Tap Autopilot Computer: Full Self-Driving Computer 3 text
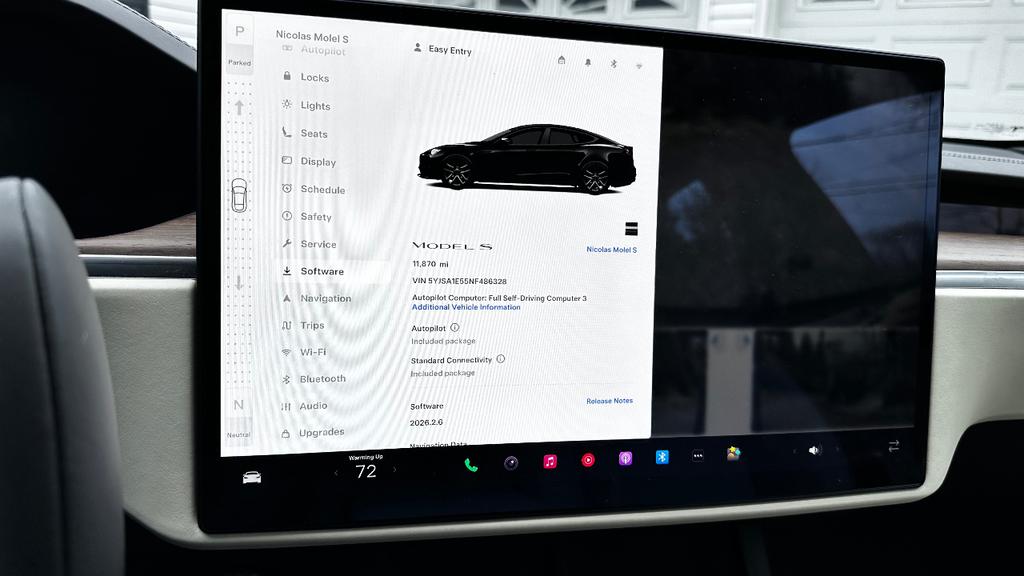Viewport: 1024px width, 576px height. [x=499, y=298]
